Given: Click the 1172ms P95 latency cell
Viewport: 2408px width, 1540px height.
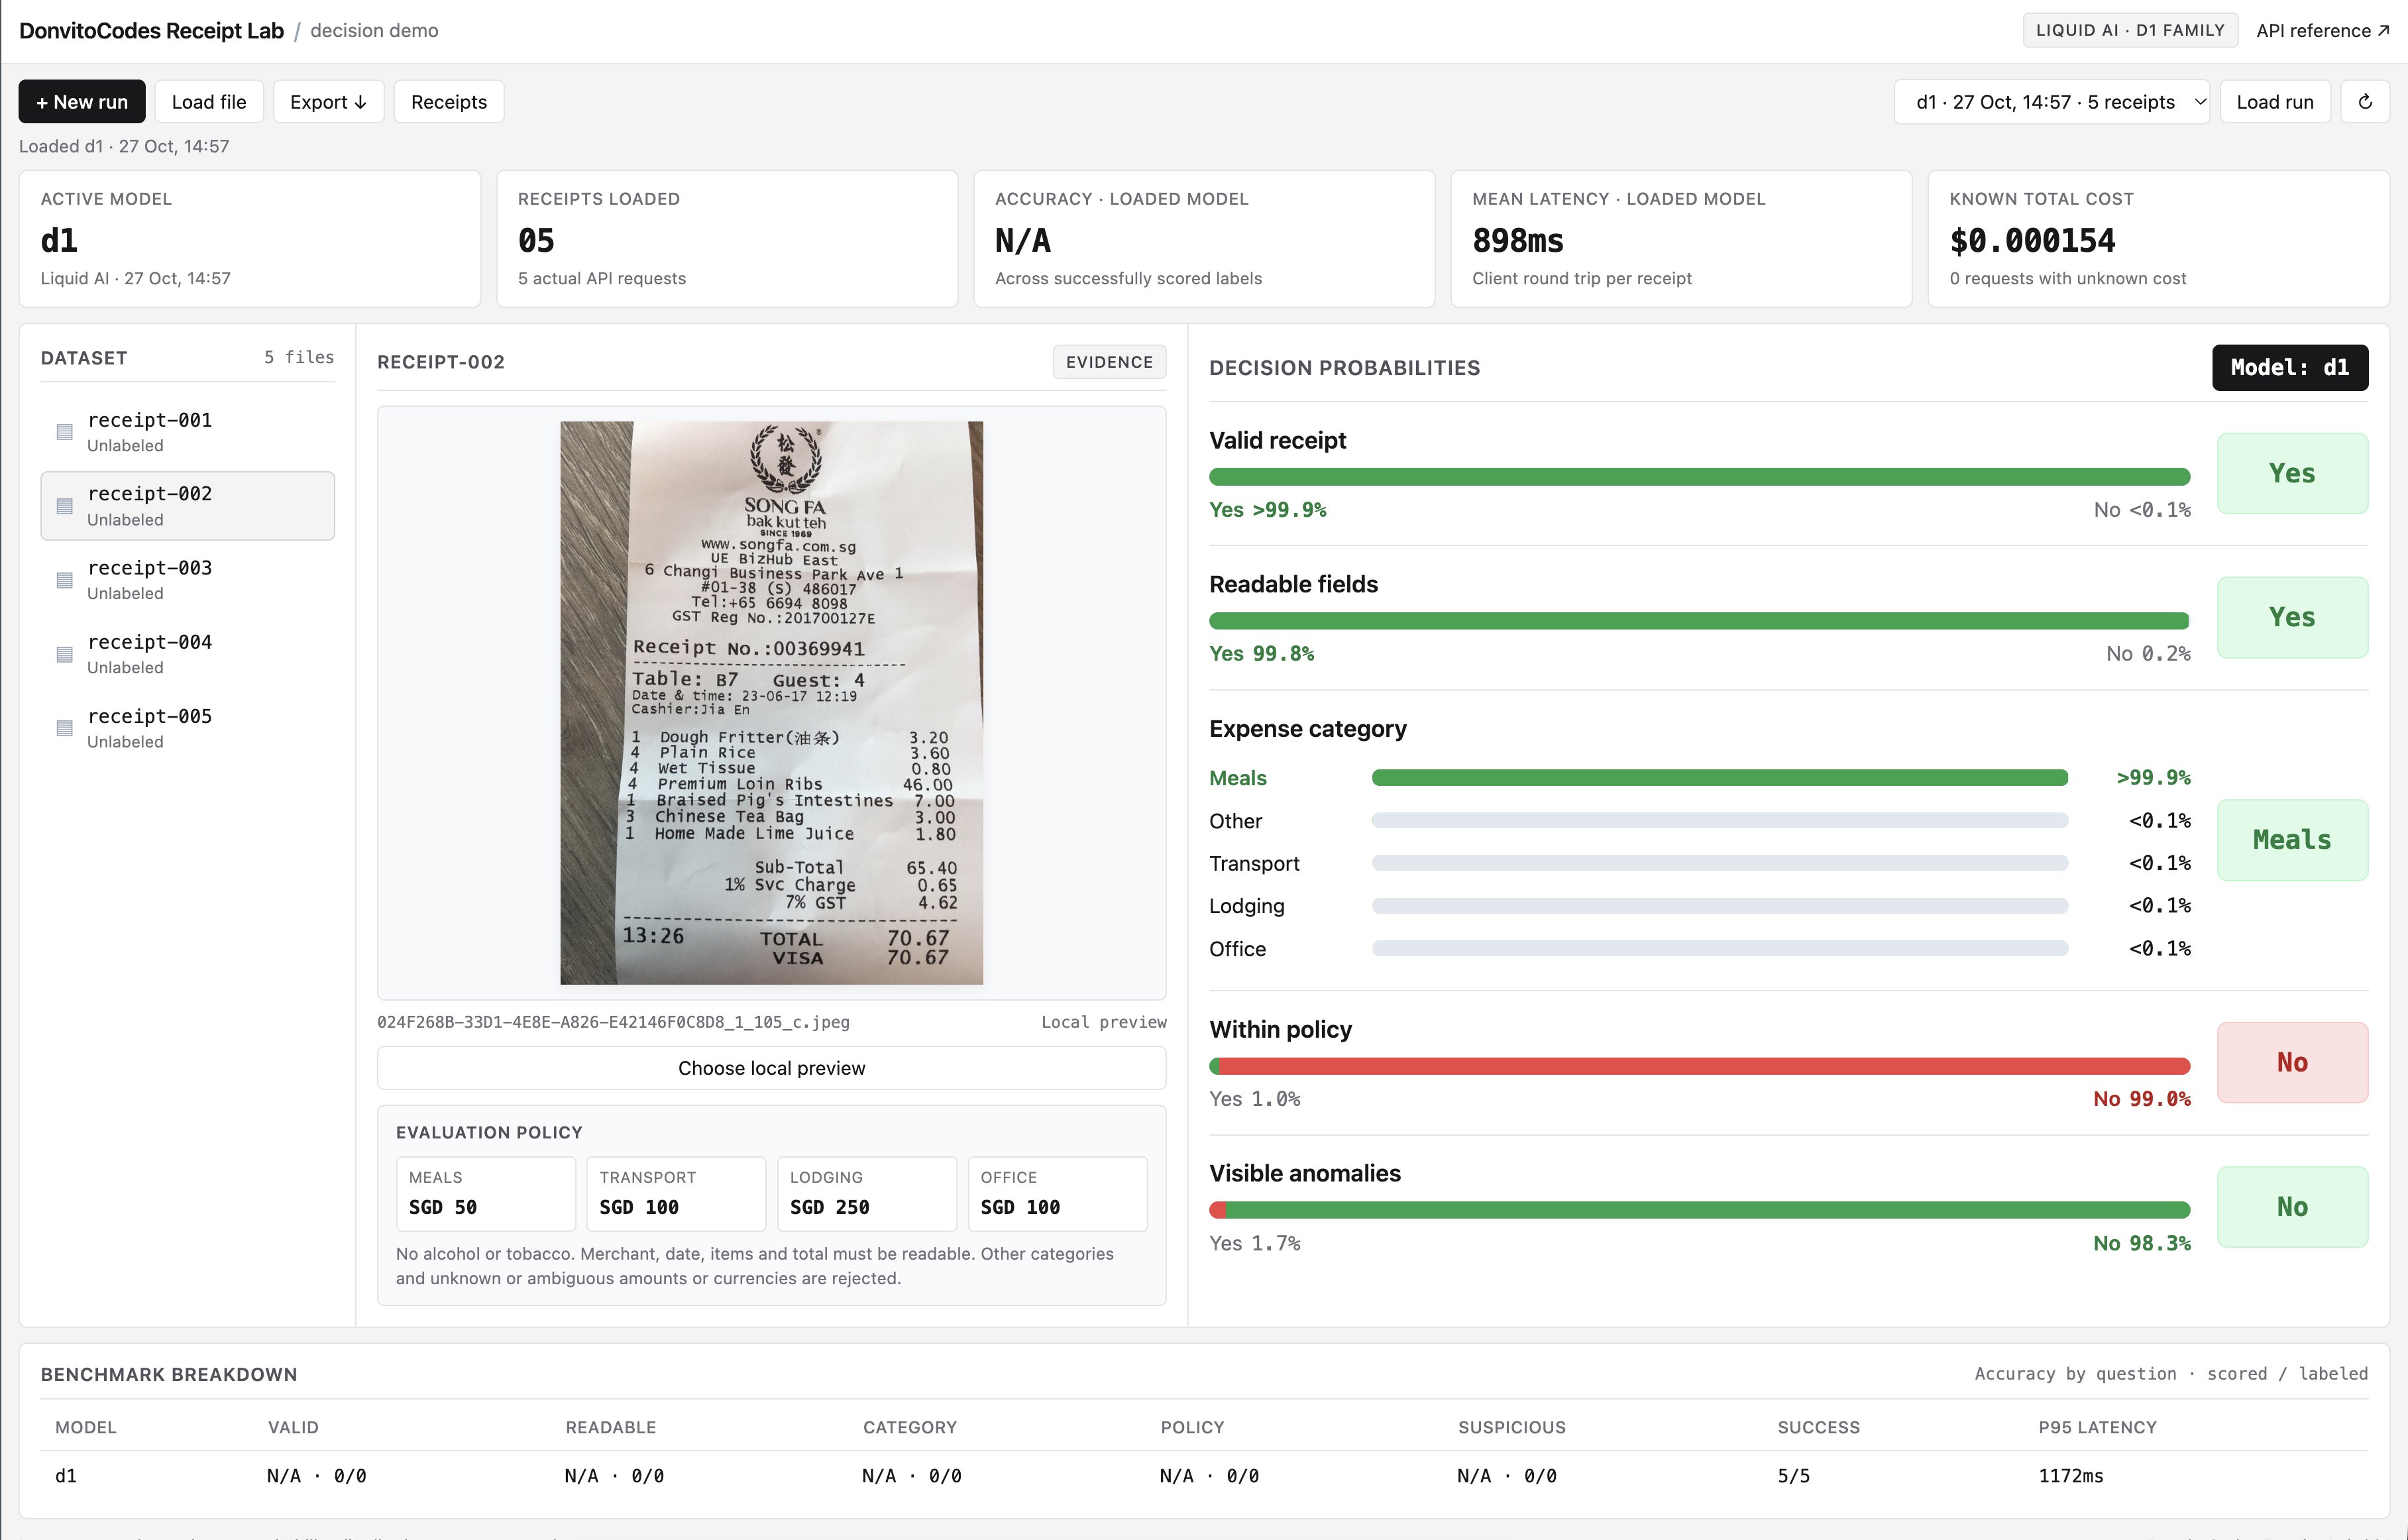Looking at the screenshot, I should point(2071,1476).
